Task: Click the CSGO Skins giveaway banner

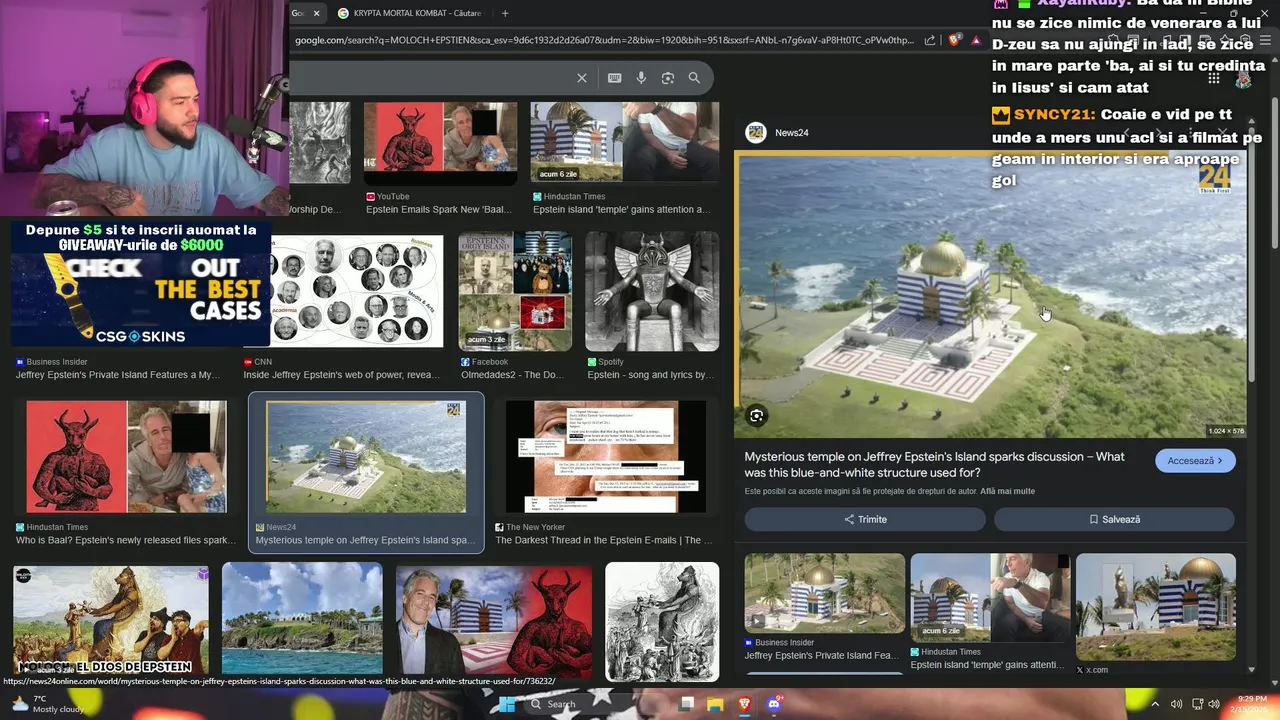Action: click(140, 283)
